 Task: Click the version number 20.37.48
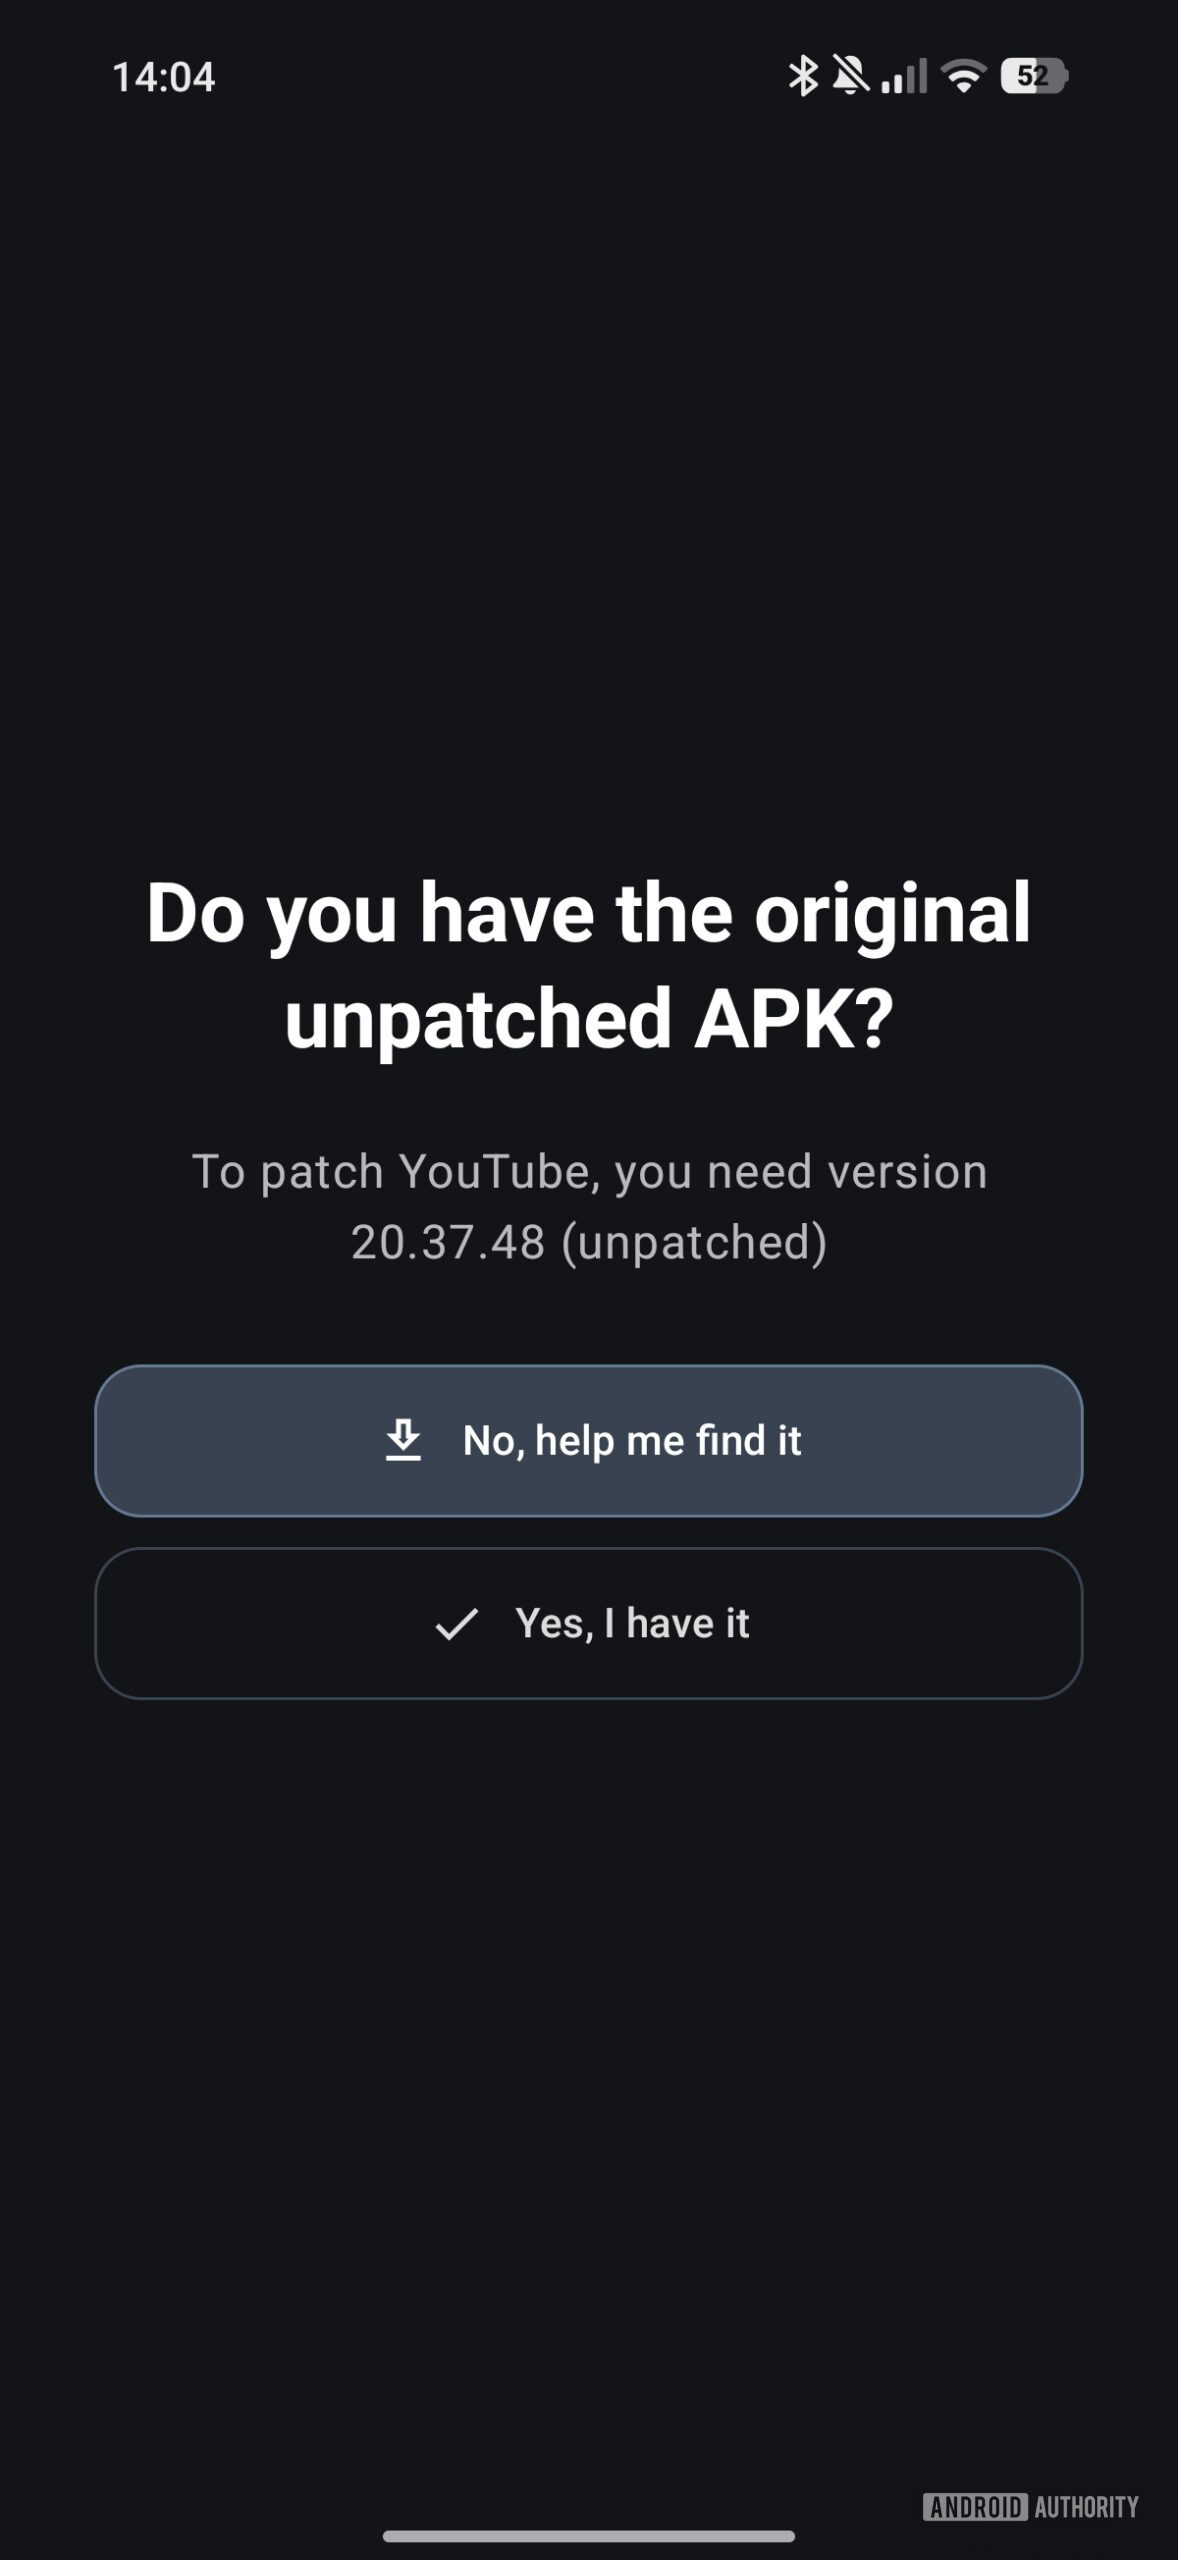448,1242
